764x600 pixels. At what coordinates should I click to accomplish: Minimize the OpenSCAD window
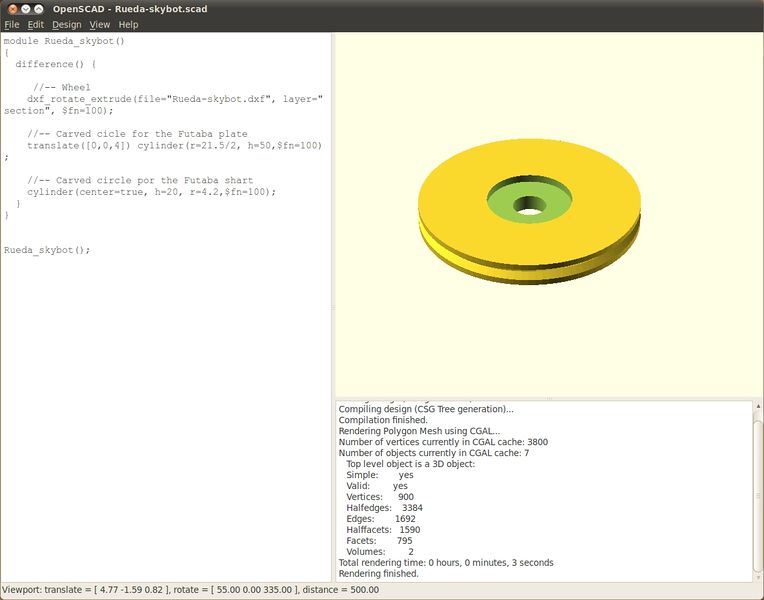point(26,8)
